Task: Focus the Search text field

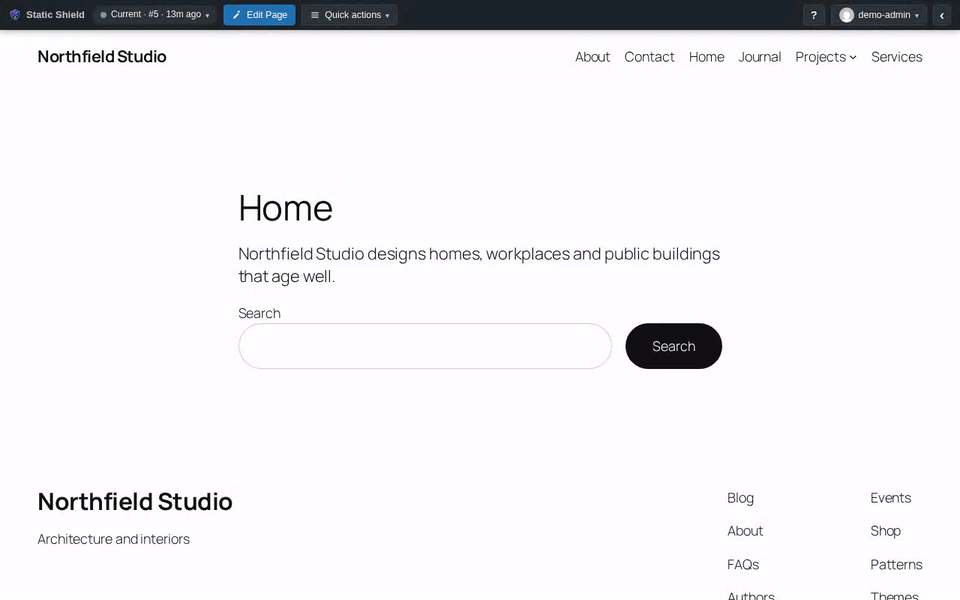Action: [x=425, y=346]
